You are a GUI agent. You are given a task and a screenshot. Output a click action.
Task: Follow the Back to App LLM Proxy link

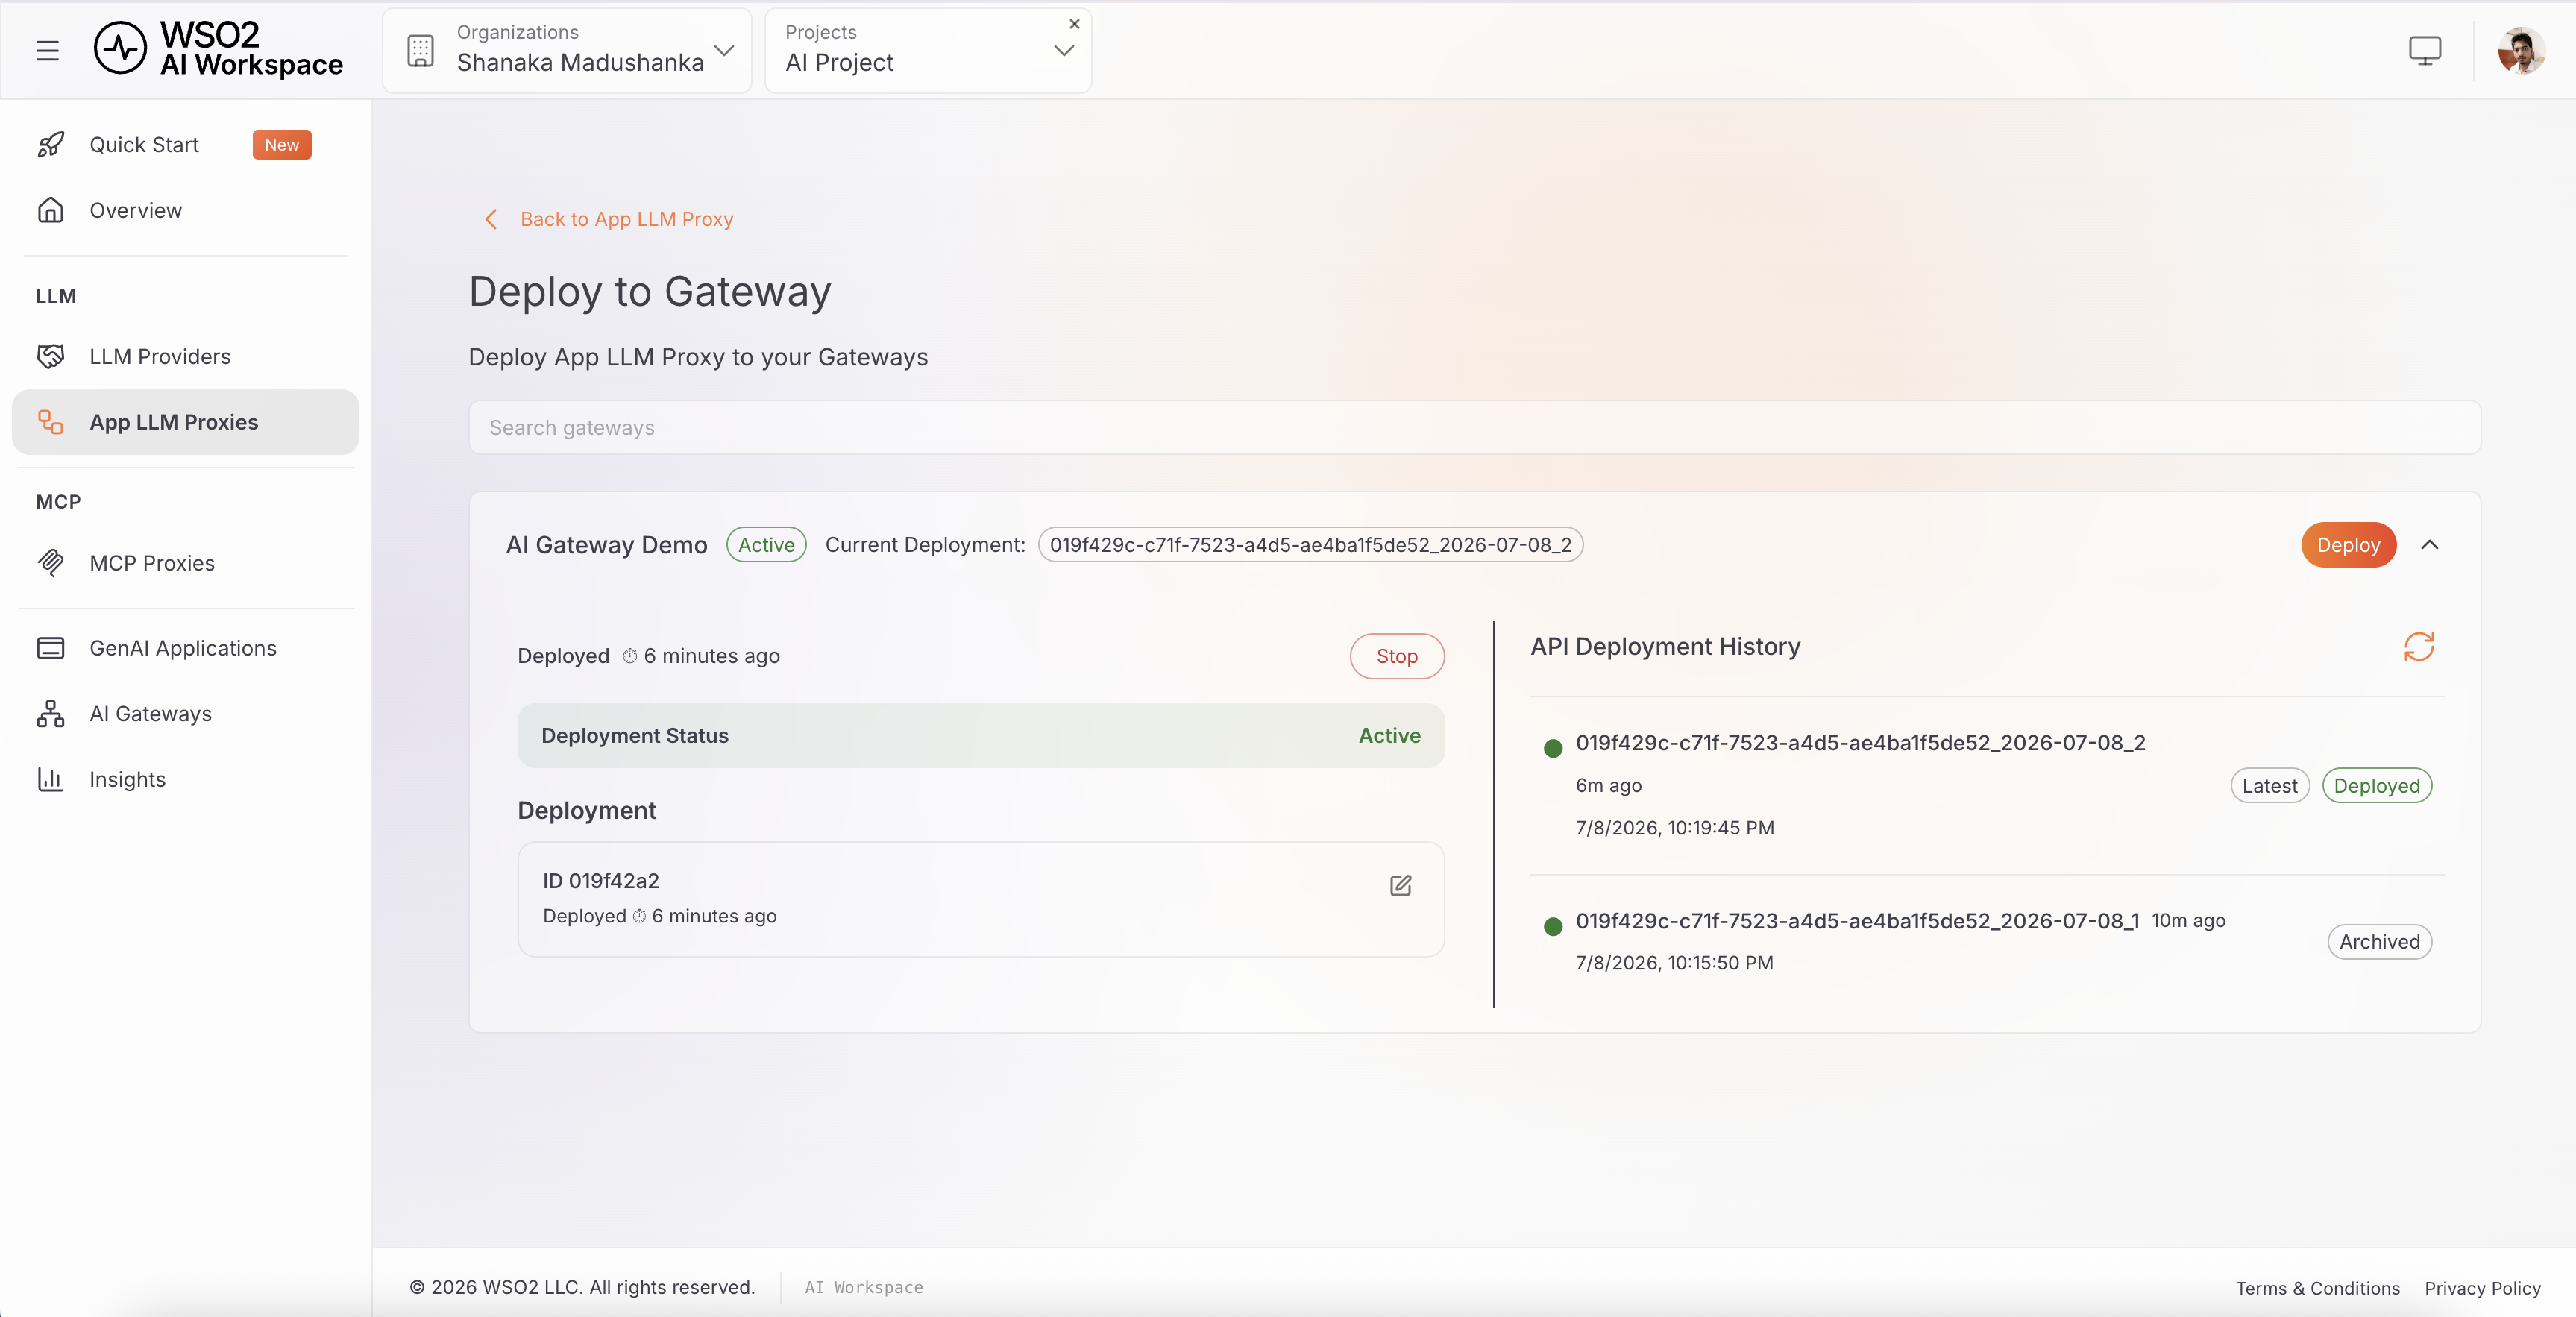tap(626, 219)
